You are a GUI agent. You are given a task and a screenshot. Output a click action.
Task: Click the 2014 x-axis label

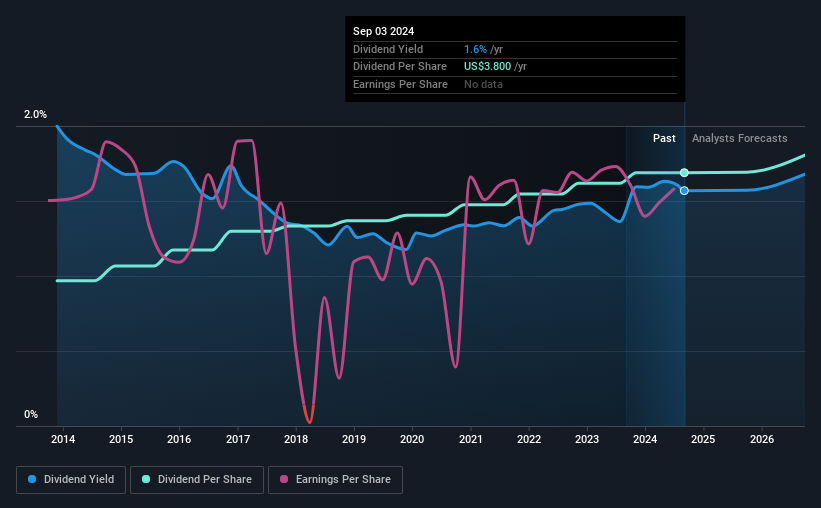click(x=63, y=439)
